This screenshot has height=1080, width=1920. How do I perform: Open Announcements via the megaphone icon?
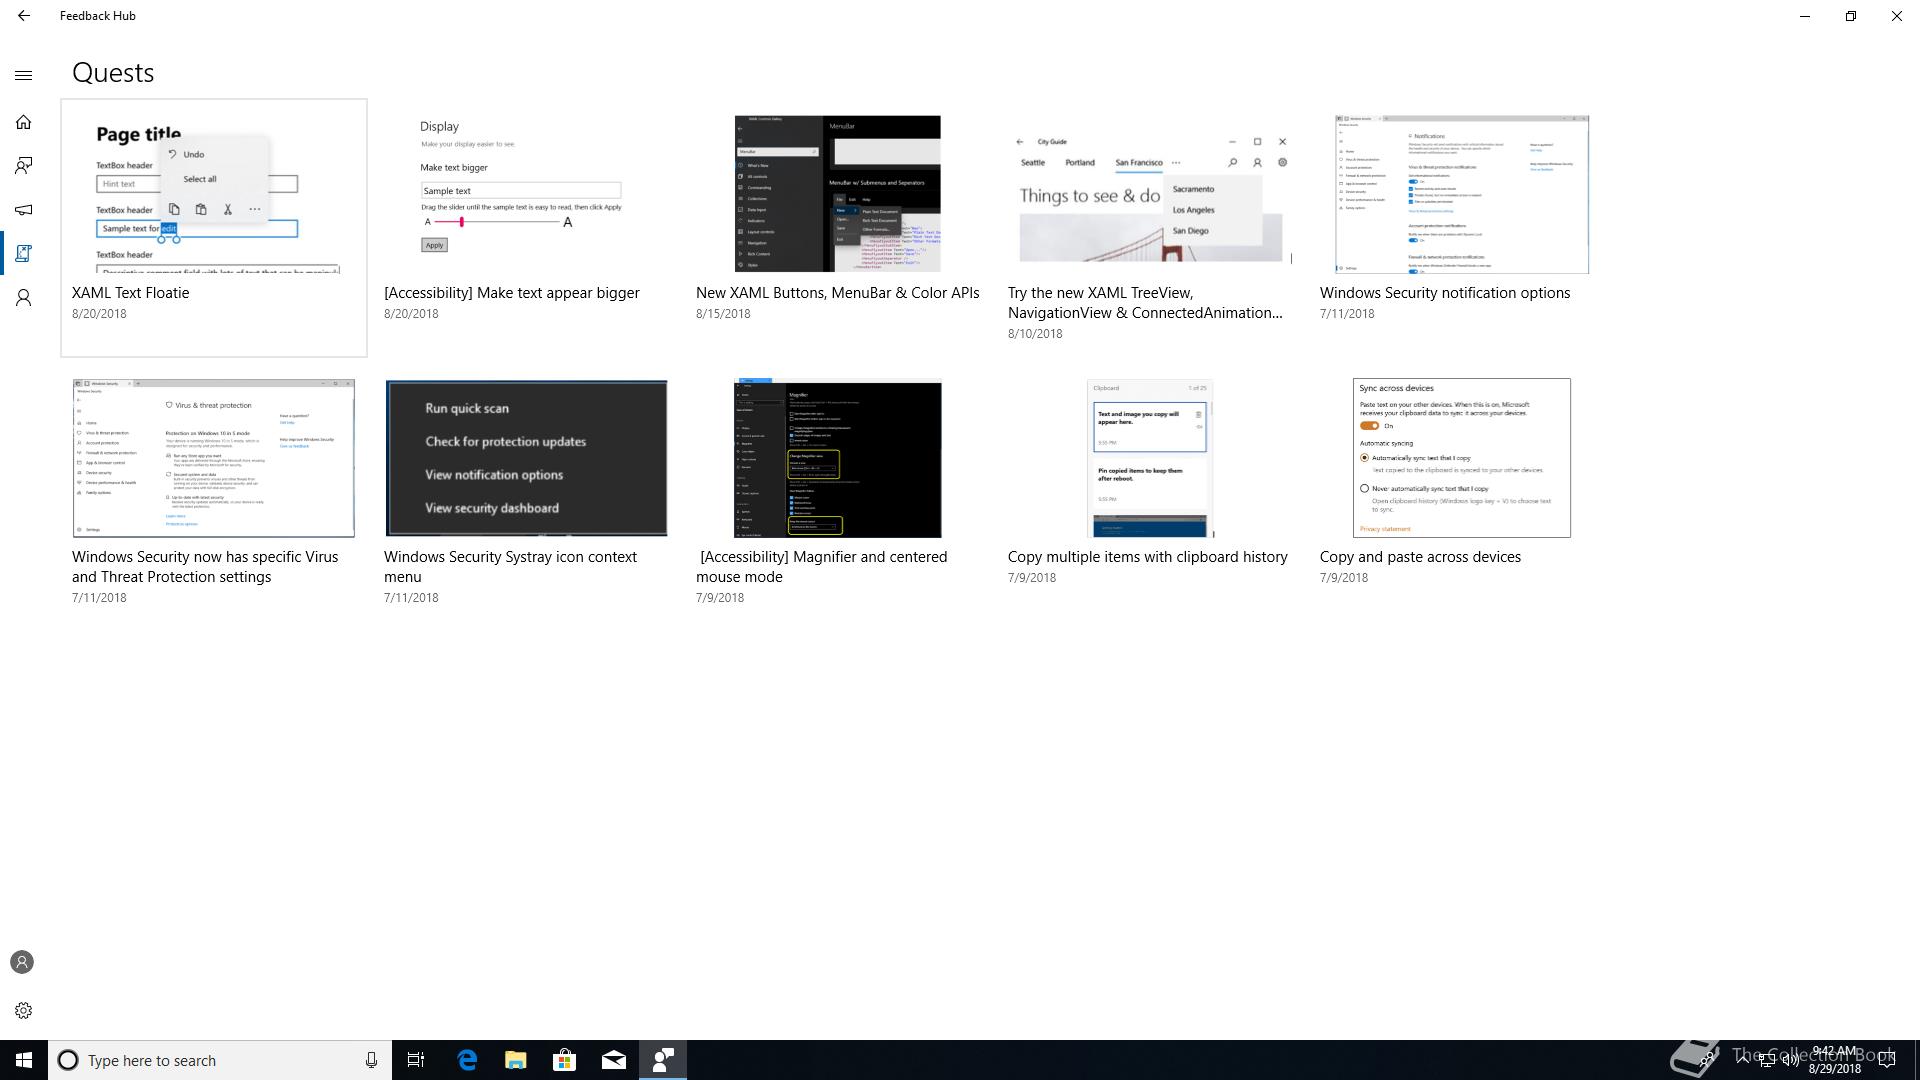pos(24,209)
